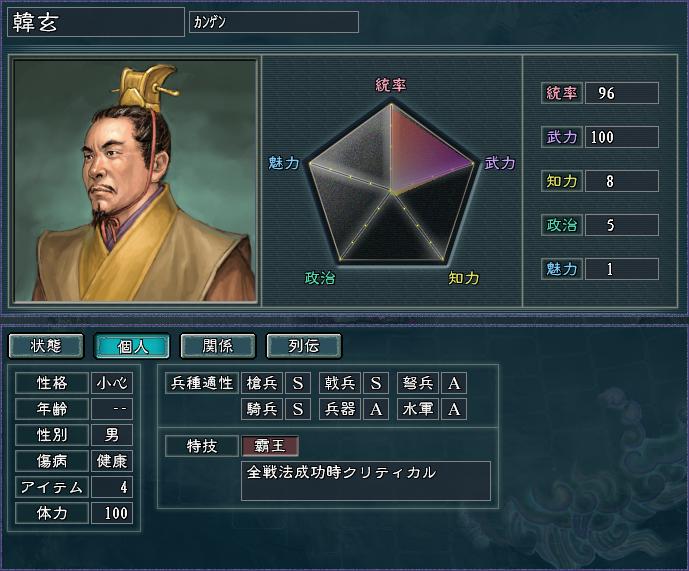Screen dimensions: 689x571
Task: Select the 覇王 special skill badge
Action: pos(270,446)
